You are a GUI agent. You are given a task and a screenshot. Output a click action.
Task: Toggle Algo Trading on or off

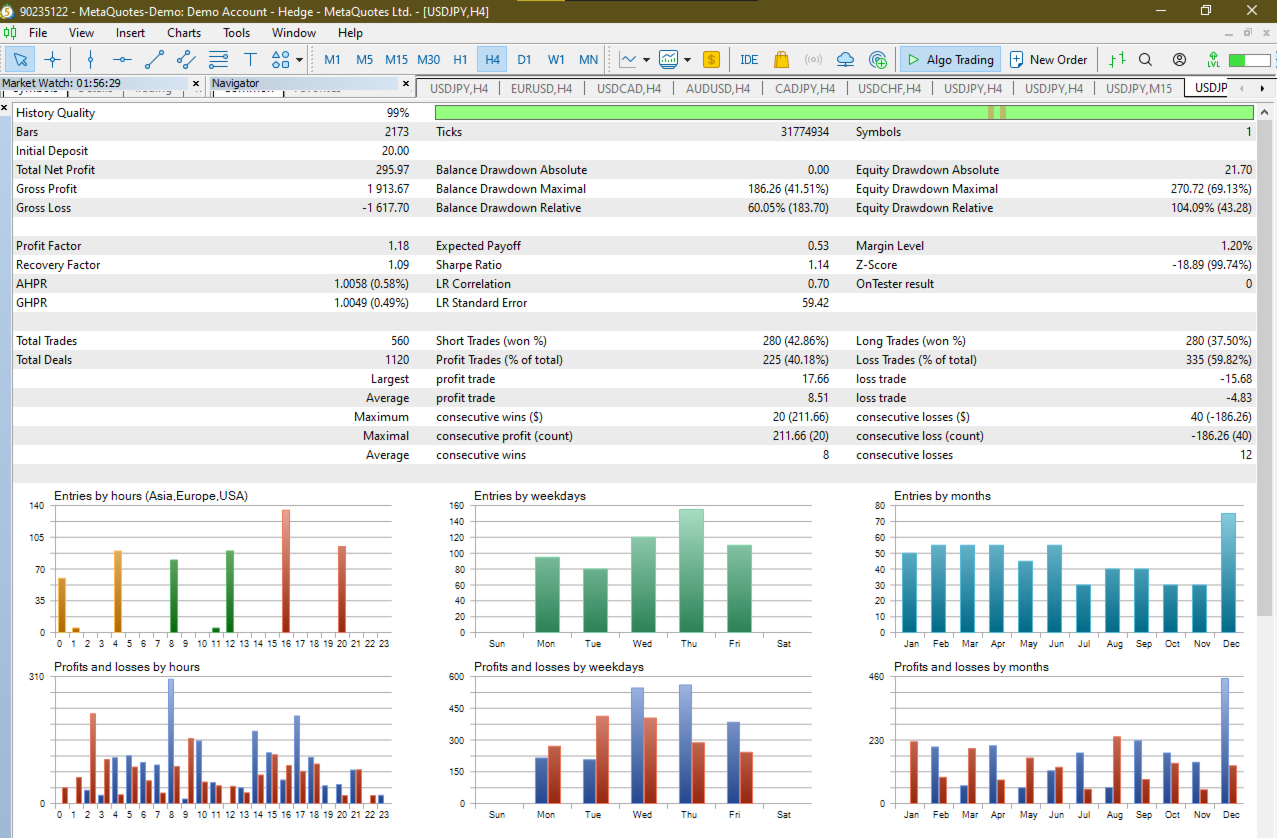click(950, 59)
